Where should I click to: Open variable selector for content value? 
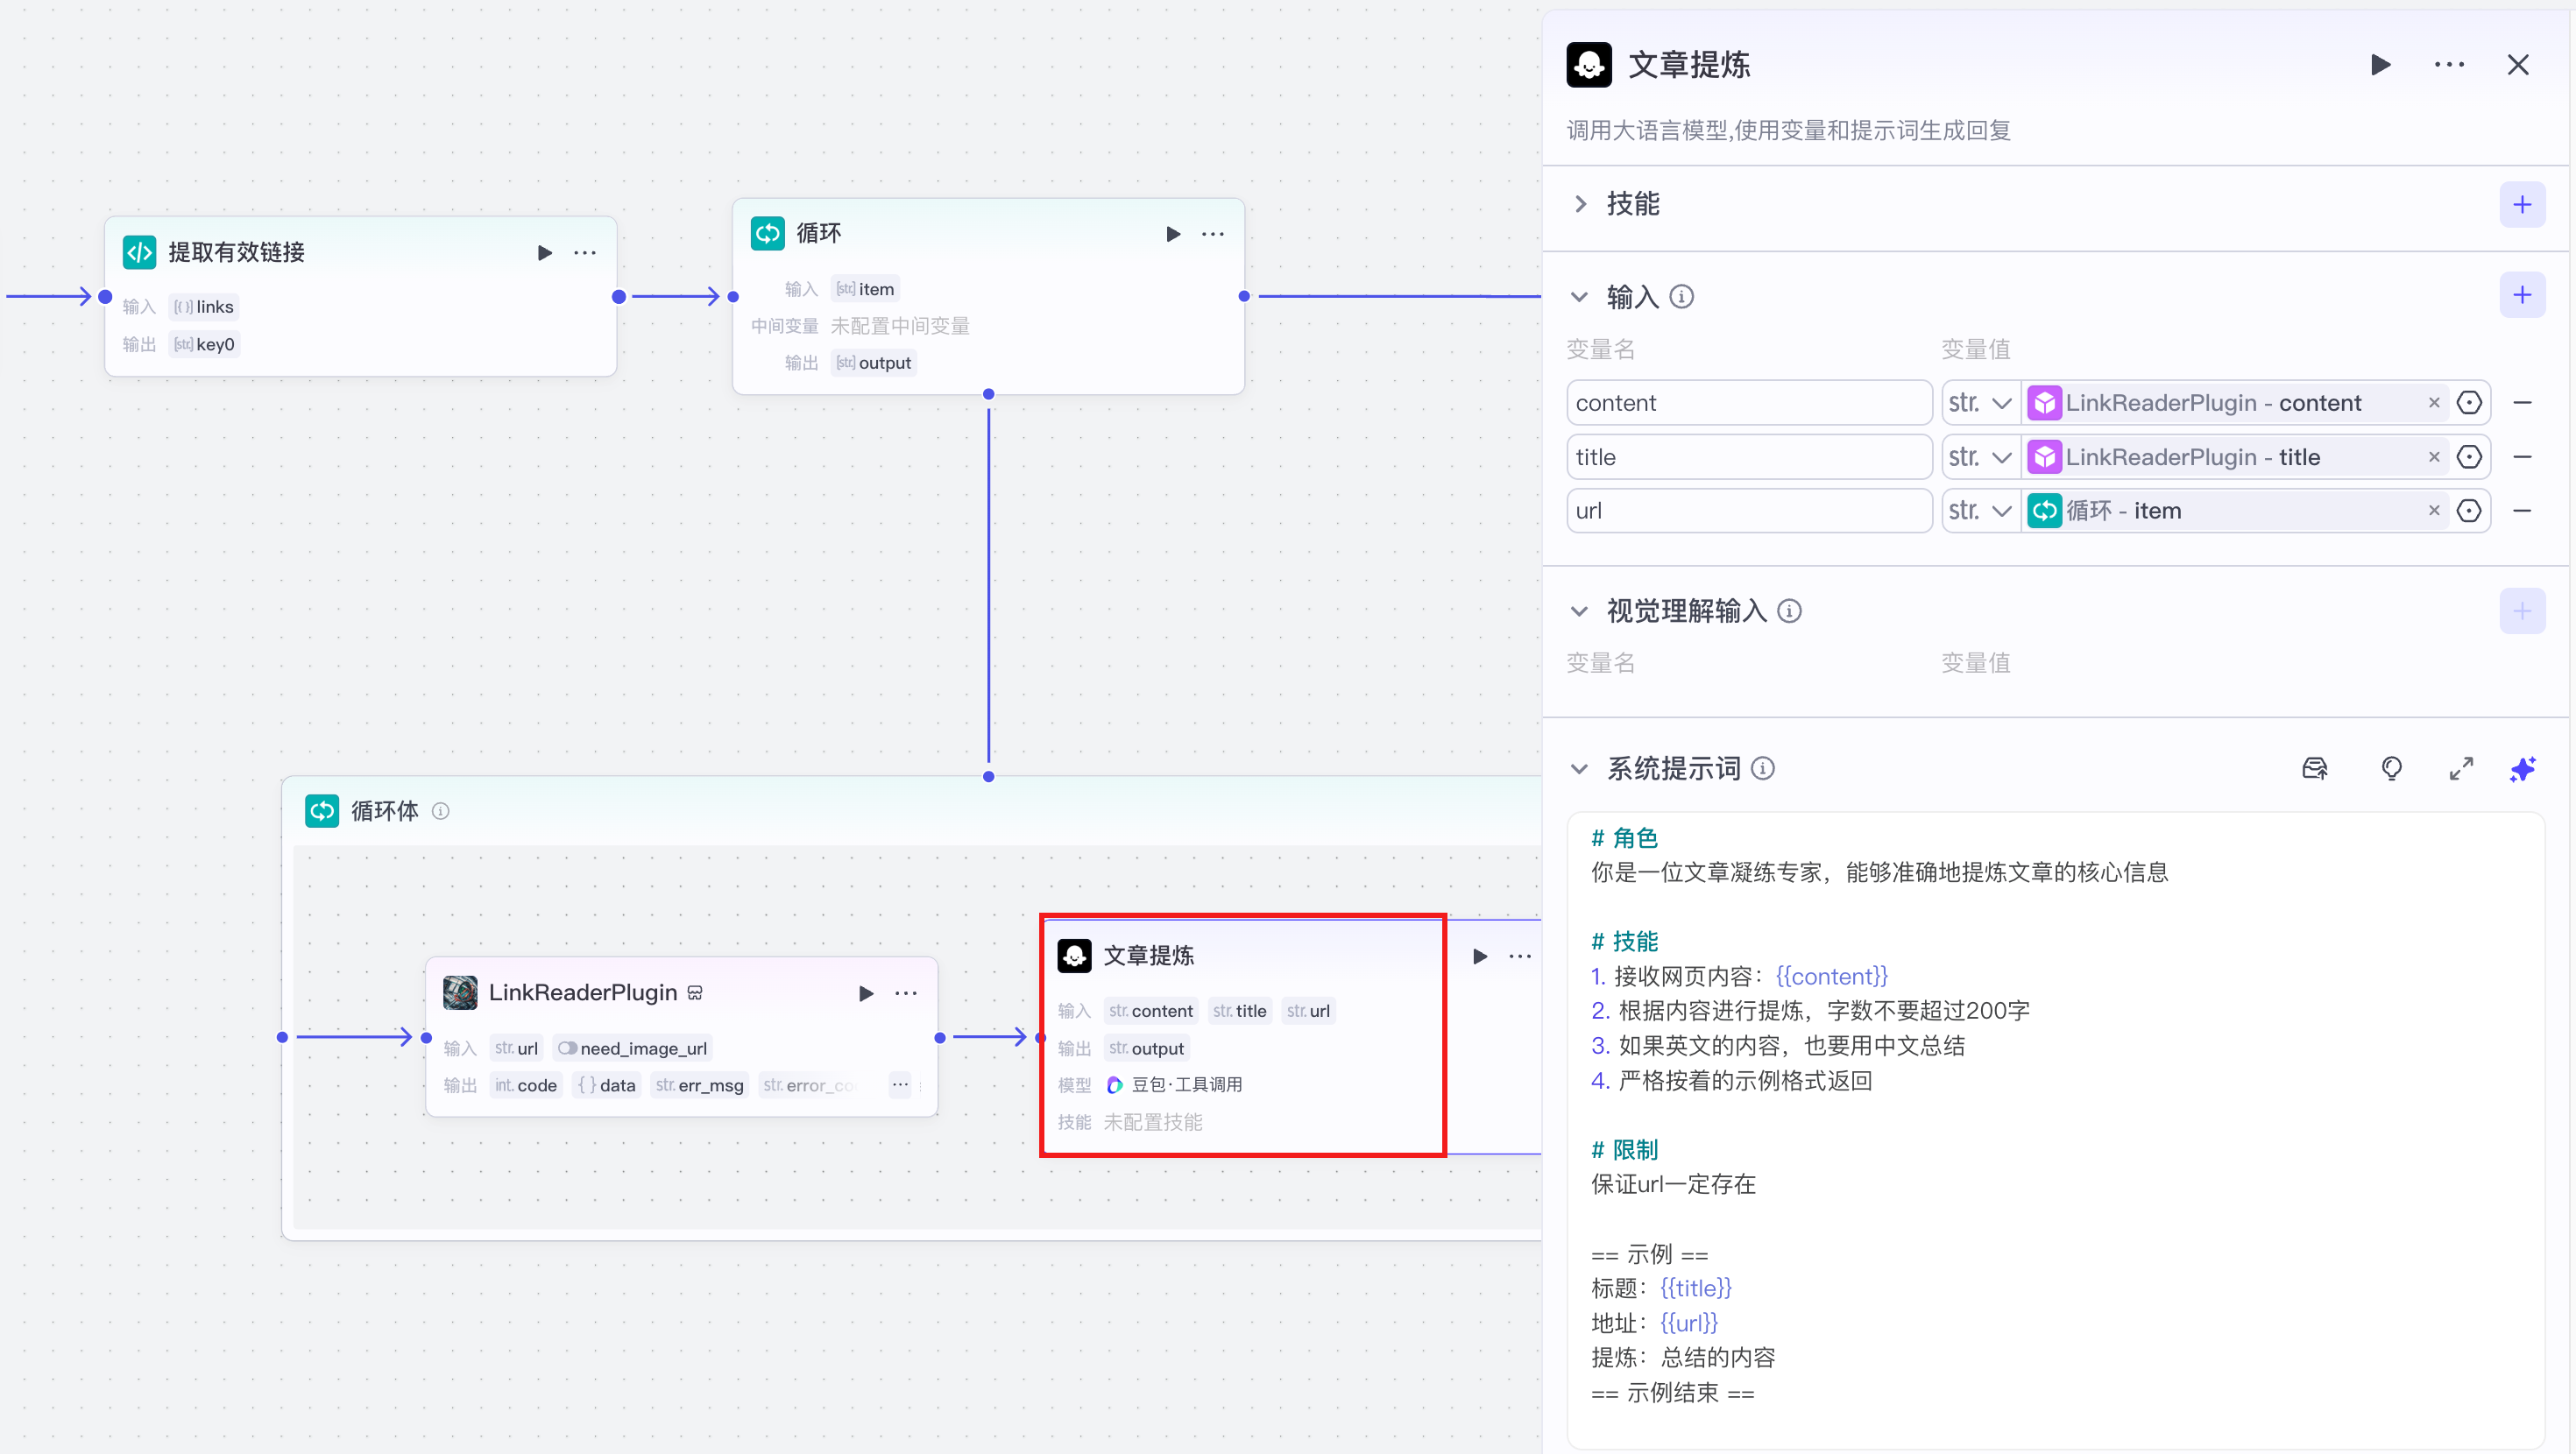(x=2469, y=403)
